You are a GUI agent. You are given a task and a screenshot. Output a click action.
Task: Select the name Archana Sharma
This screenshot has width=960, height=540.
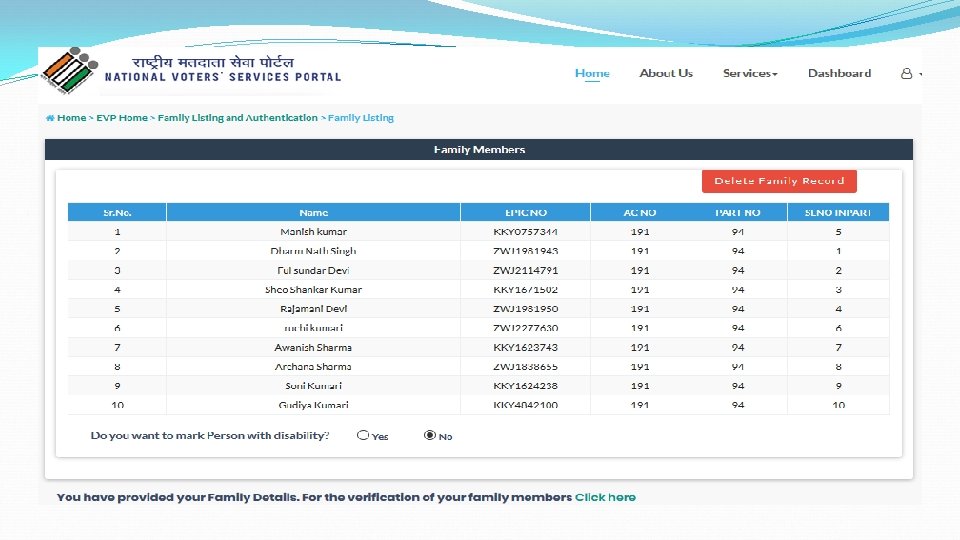pyautogui.click(x=313, y=367)
